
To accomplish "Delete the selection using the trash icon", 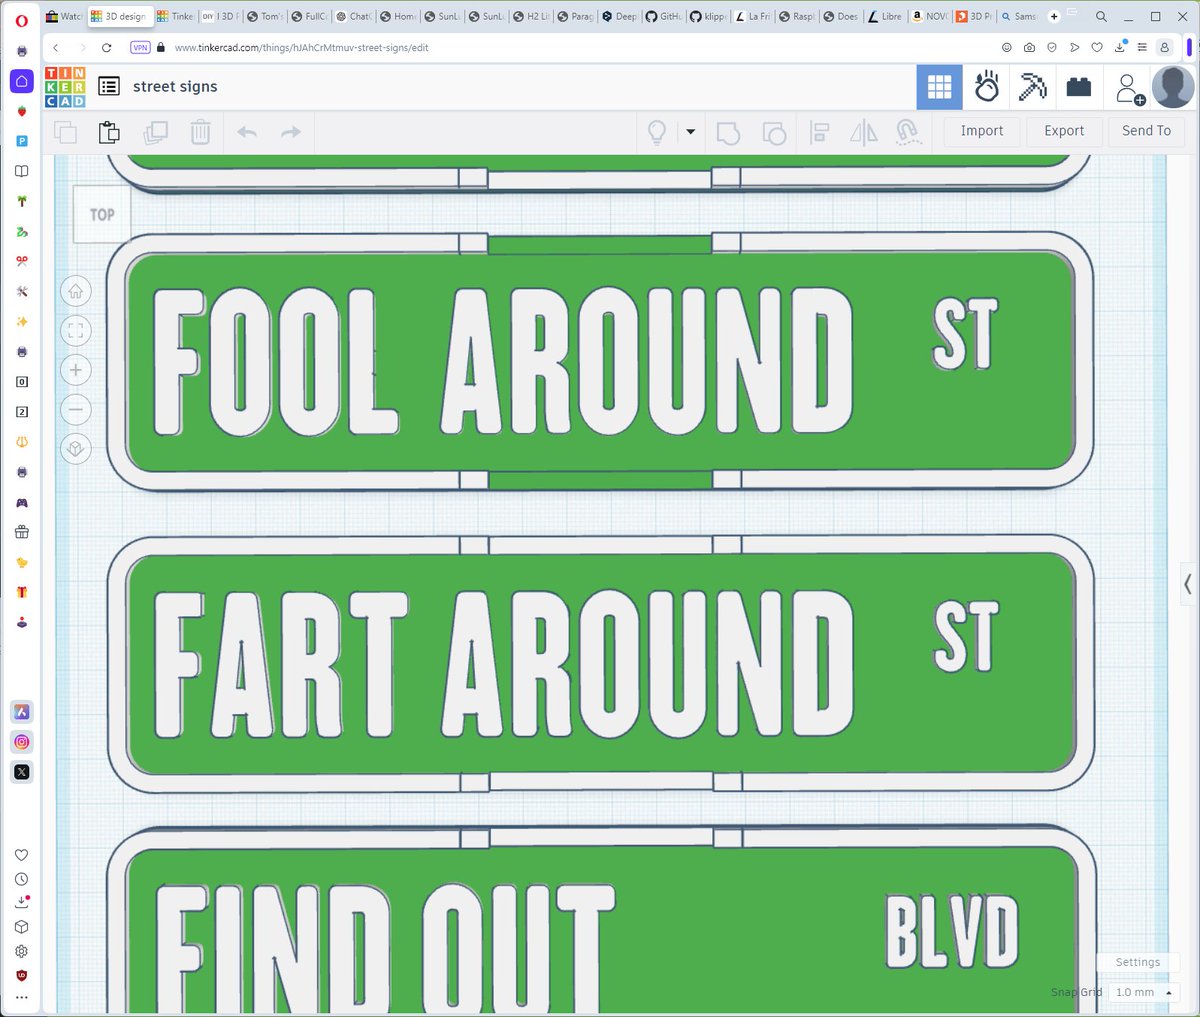I will [x=200, y=132].
